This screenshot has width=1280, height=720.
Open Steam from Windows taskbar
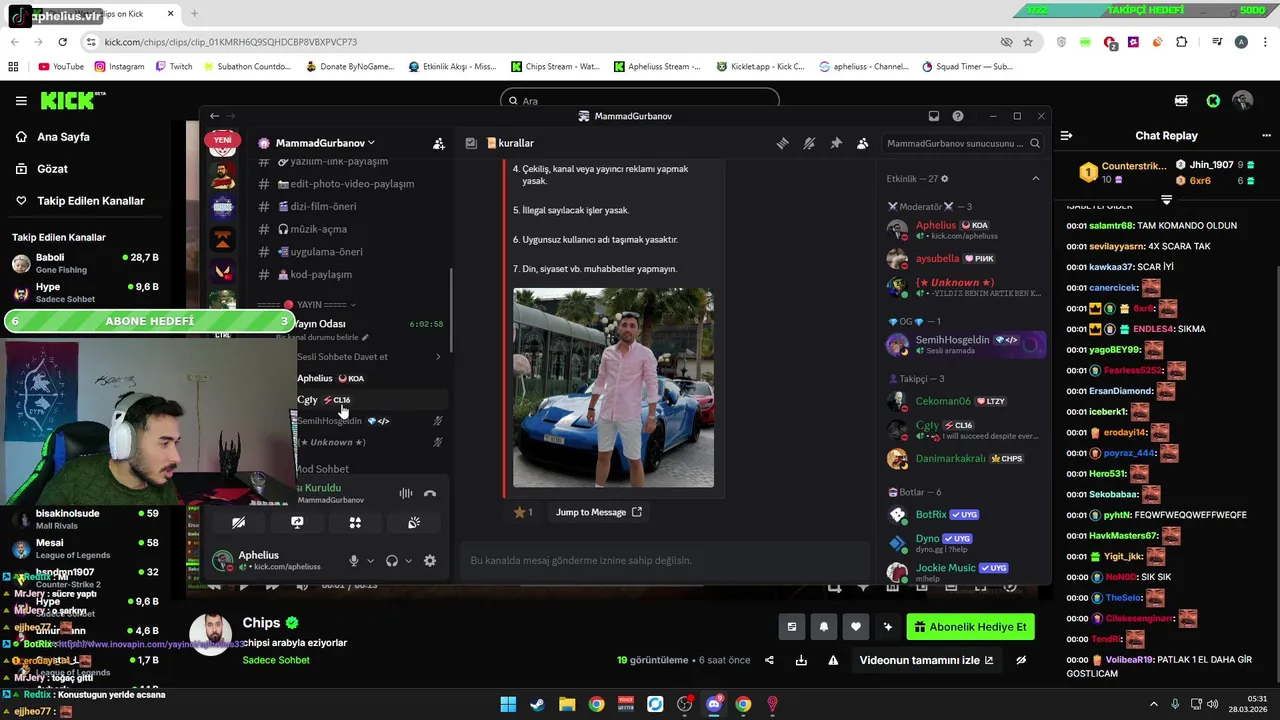[x=538, y=704]
